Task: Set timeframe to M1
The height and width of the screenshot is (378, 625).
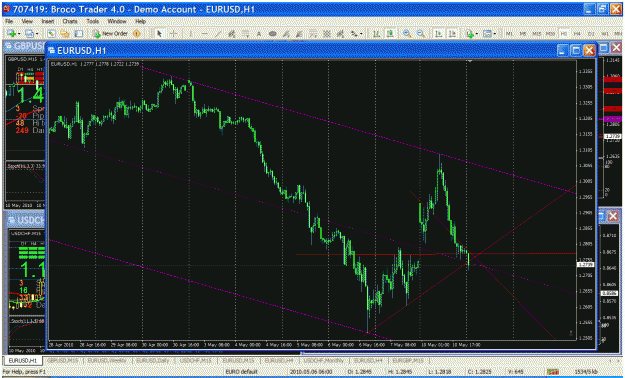Action: [509, 34]
